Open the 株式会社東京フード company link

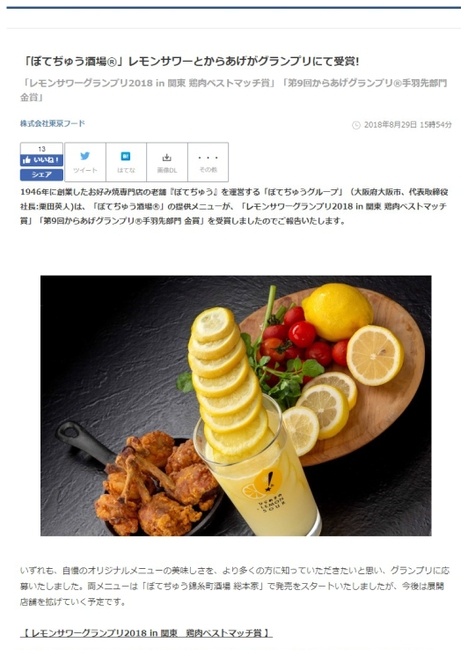[53, 124]
